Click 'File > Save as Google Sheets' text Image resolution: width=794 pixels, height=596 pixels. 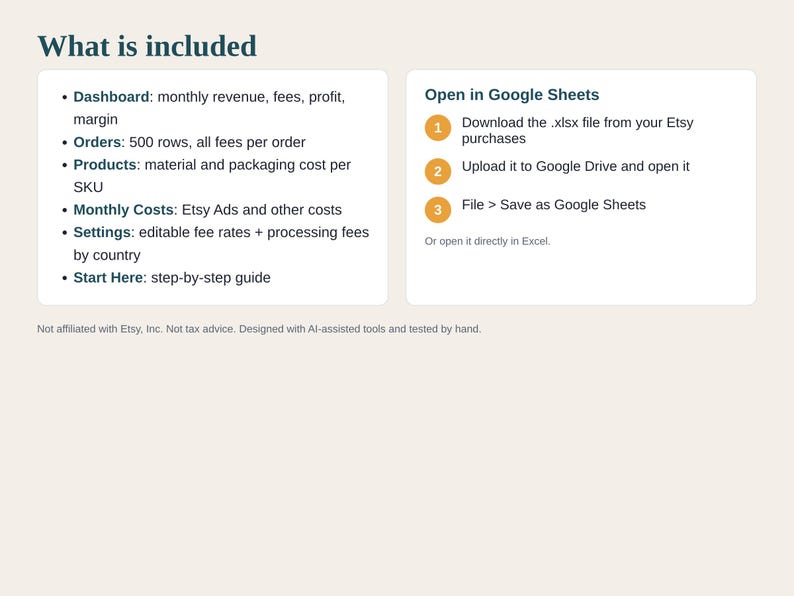554,205
